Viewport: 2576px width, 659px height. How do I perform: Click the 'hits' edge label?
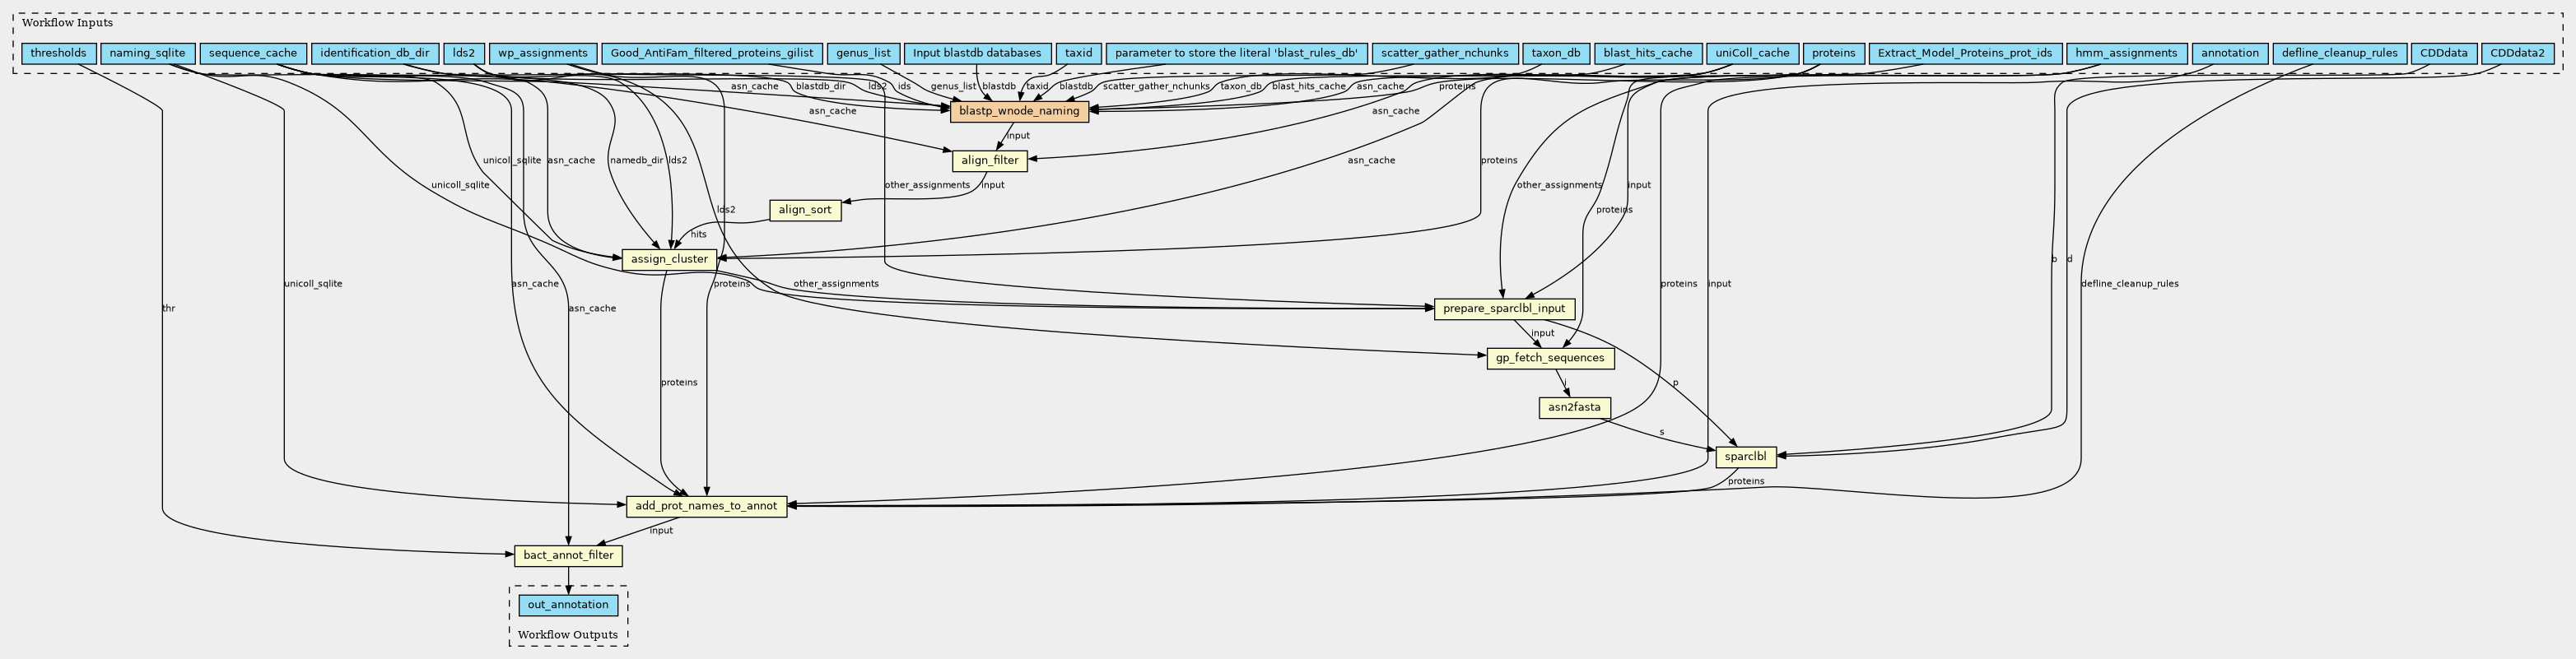click(x=698, y=235)
